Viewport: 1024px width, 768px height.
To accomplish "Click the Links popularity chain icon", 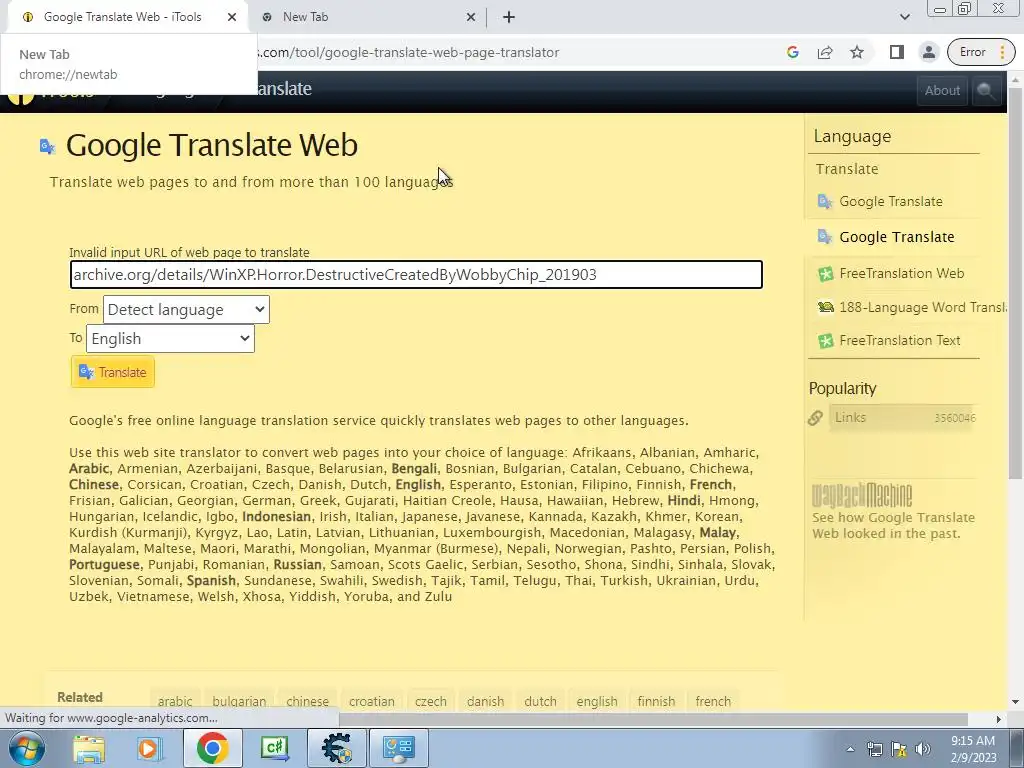I will pos(815,418).
